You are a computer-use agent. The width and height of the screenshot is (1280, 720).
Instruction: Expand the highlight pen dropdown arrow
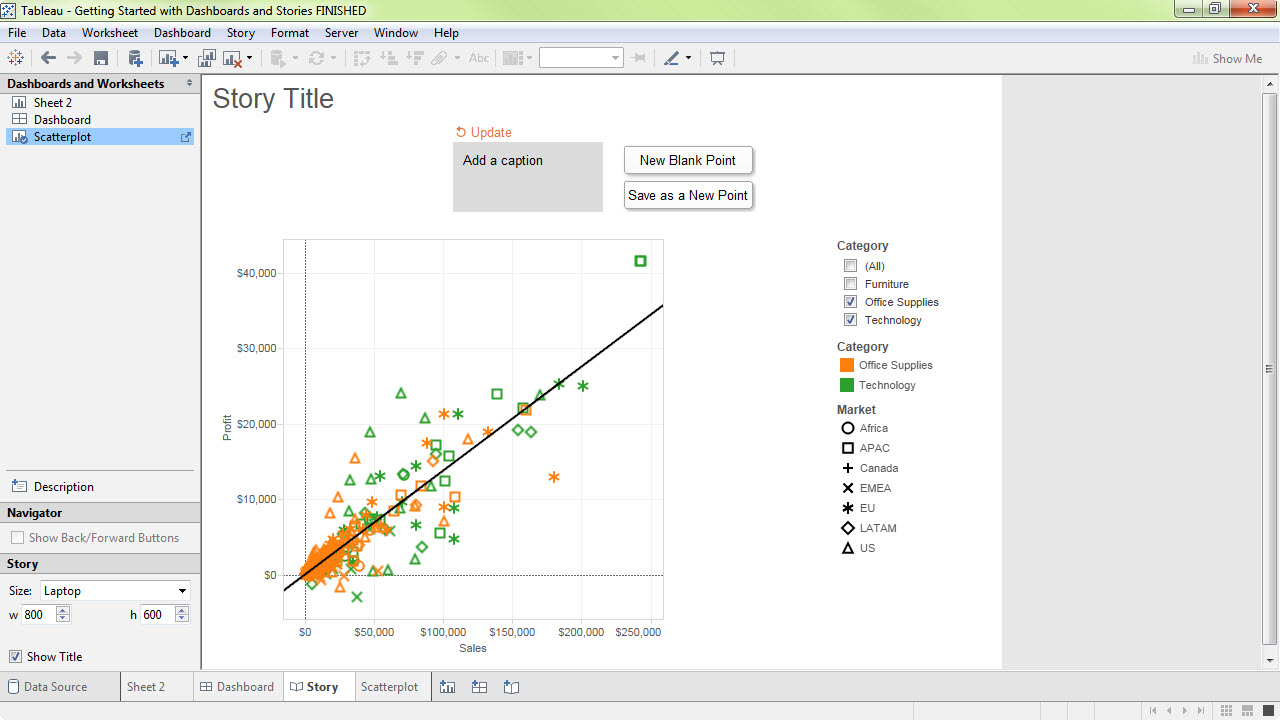(x=688, y=58)
